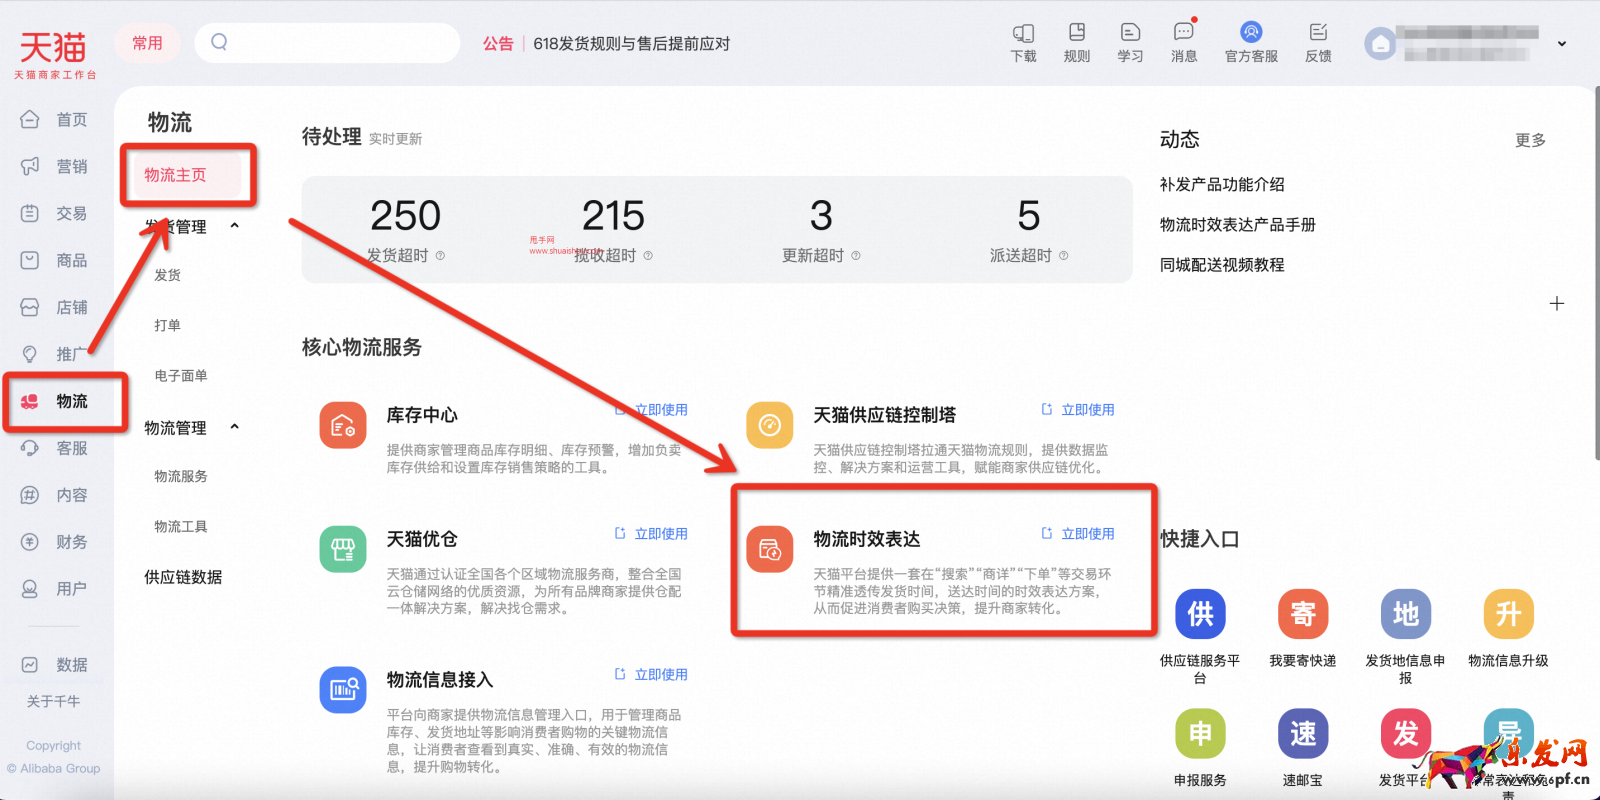This screenshot has width=1600, height=800.
Task: Open 用户 in left sidebar
Action: (x=55, y=590)
